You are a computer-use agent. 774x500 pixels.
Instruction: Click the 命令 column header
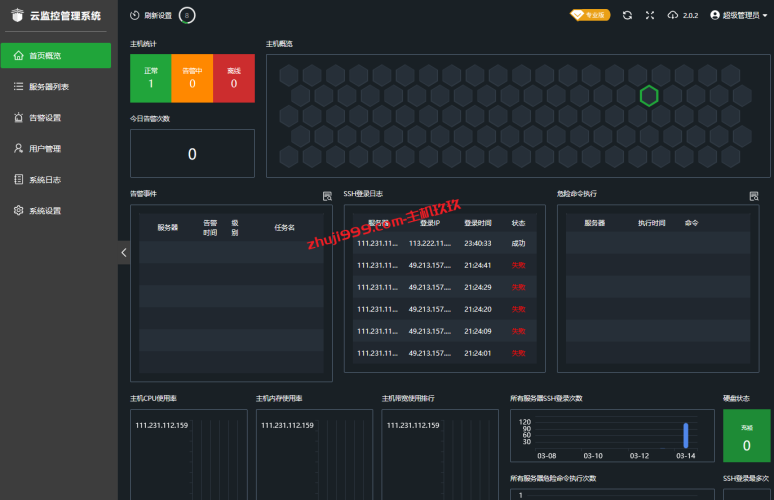pyautogui.click(x=692, y=223)
